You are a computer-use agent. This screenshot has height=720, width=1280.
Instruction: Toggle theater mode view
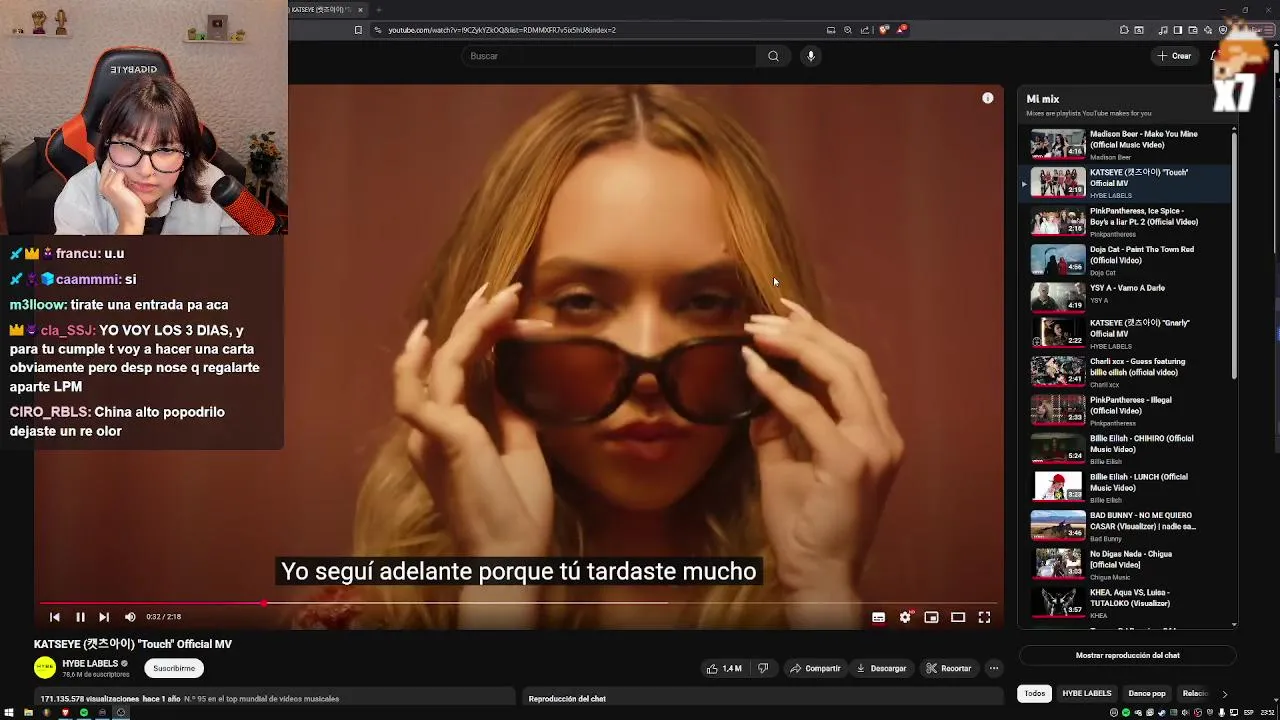click(958, 617)
